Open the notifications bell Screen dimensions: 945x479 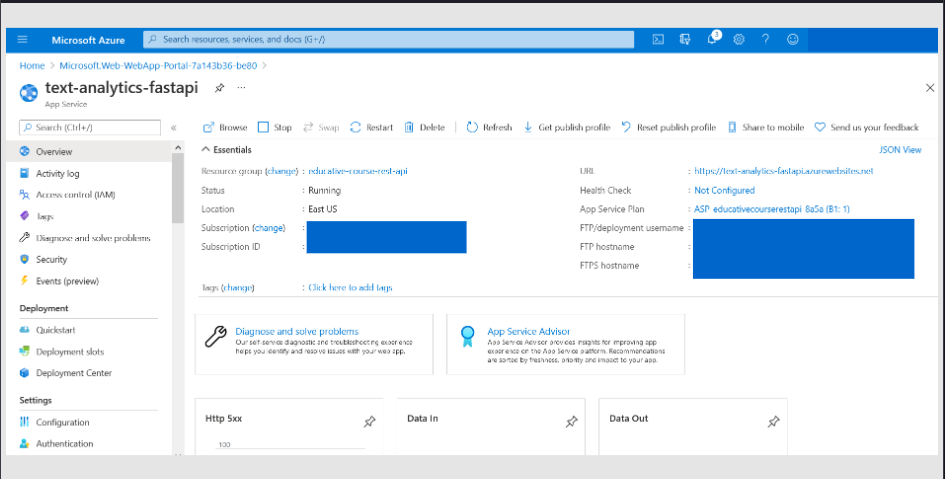click(712, 39)
